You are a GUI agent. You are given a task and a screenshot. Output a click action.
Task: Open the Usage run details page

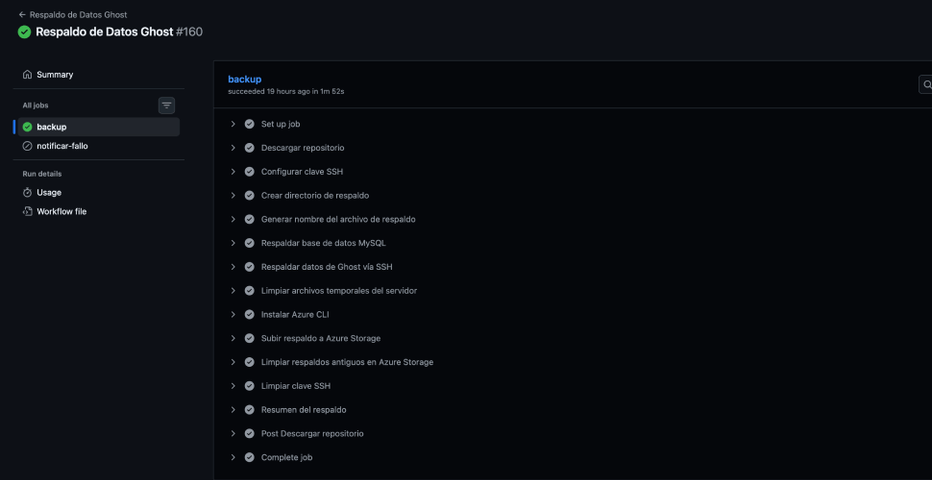(x=49, y=192)
